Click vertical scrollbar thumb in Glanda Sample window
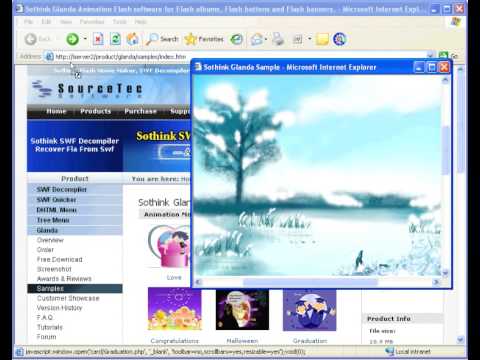 click(x=445, y=150)
